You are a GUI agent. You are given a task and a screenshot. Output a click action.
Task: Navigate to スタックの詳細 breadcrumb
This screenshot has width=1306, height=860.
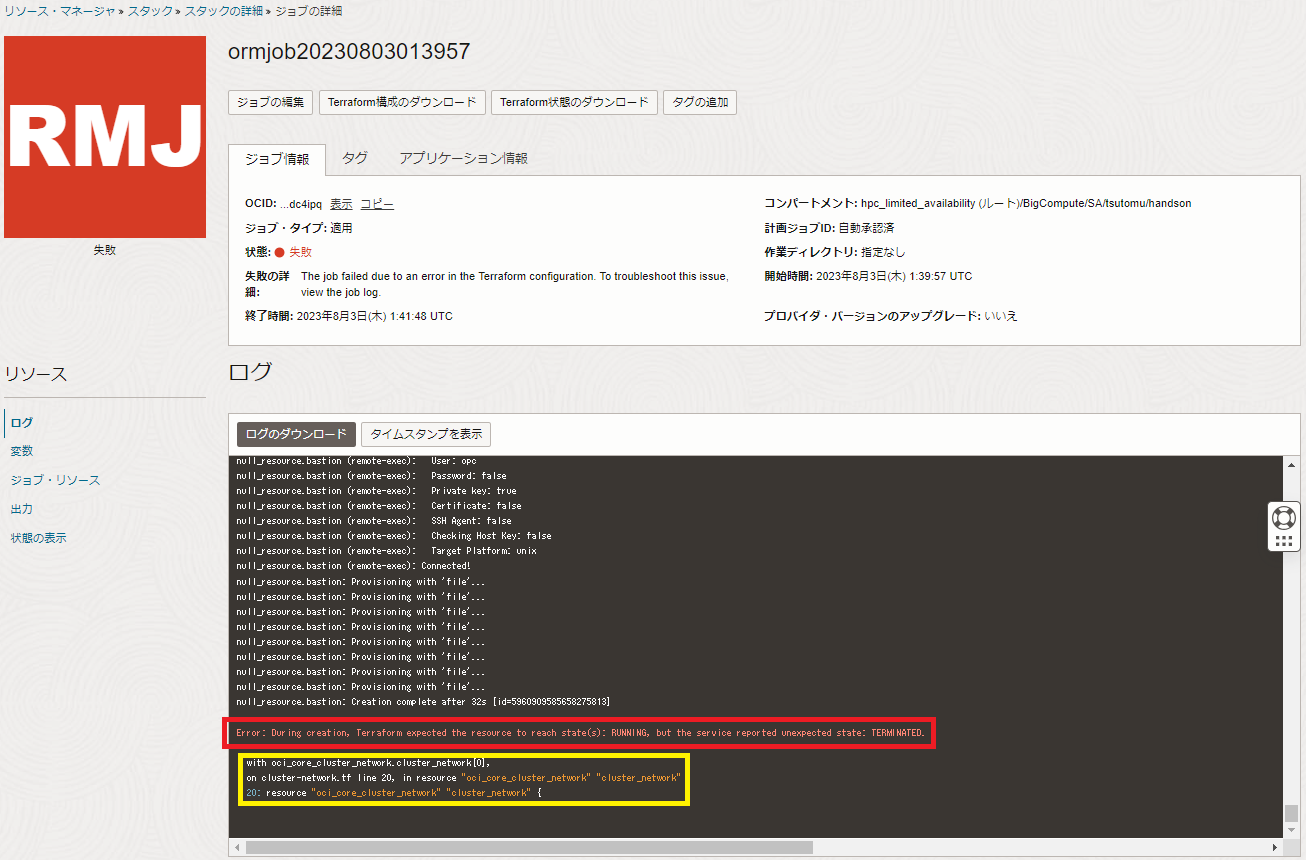tap(224, 10)
